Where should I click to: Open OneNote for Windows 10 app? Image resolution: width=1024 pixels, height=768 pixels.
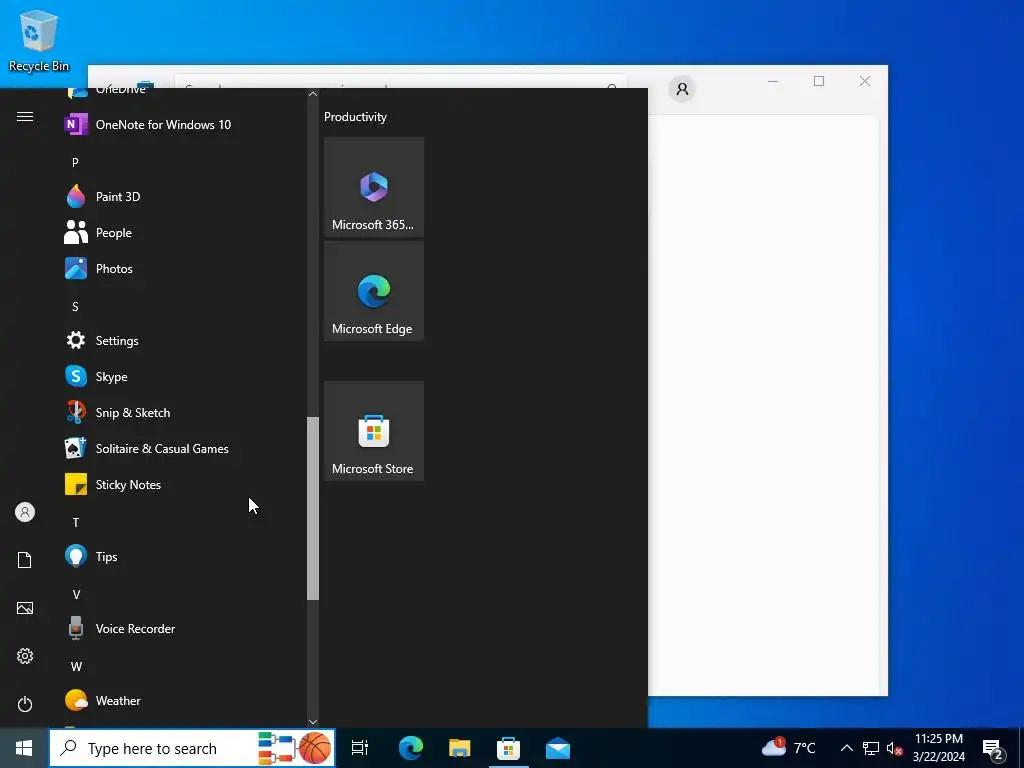(183, 125)
